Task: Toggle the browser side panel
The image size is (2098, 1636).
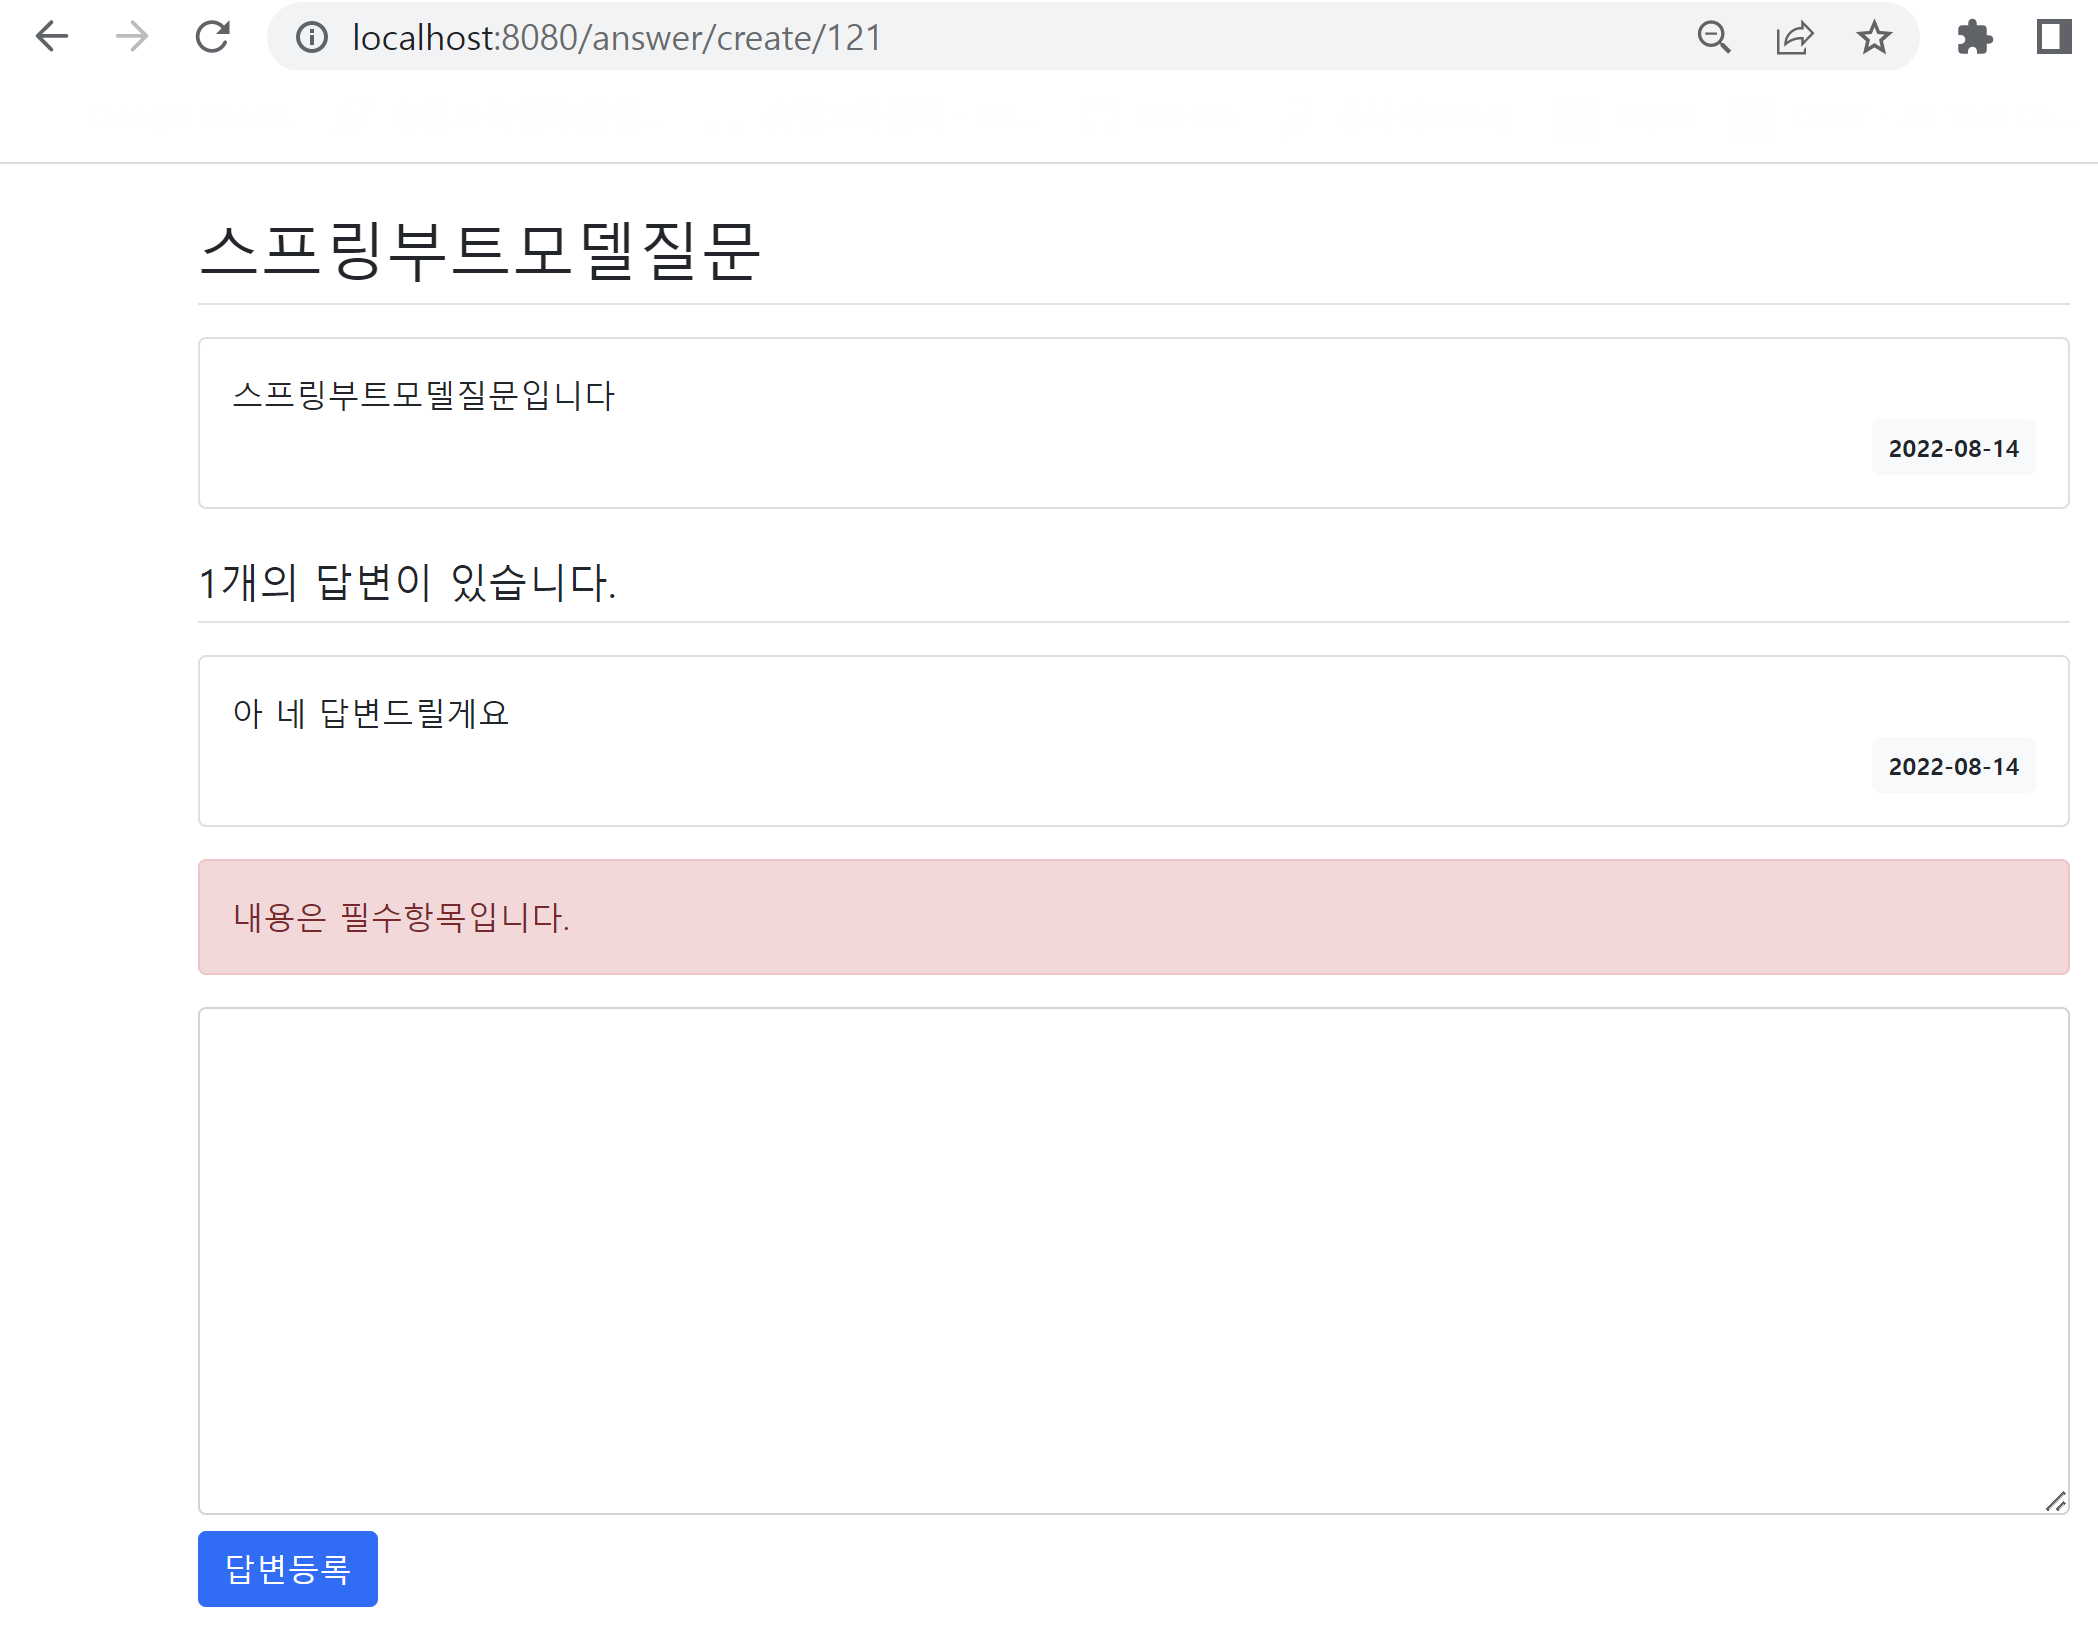Action: coord(2054,37)
